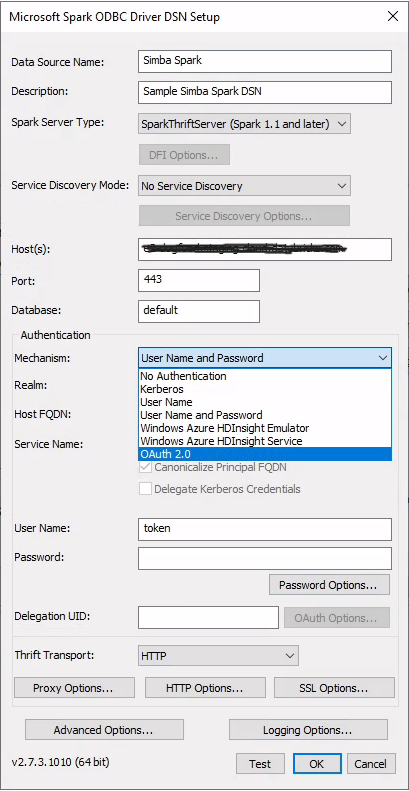Expand Service Discovery Mode combo box

(x=245, y=186)
